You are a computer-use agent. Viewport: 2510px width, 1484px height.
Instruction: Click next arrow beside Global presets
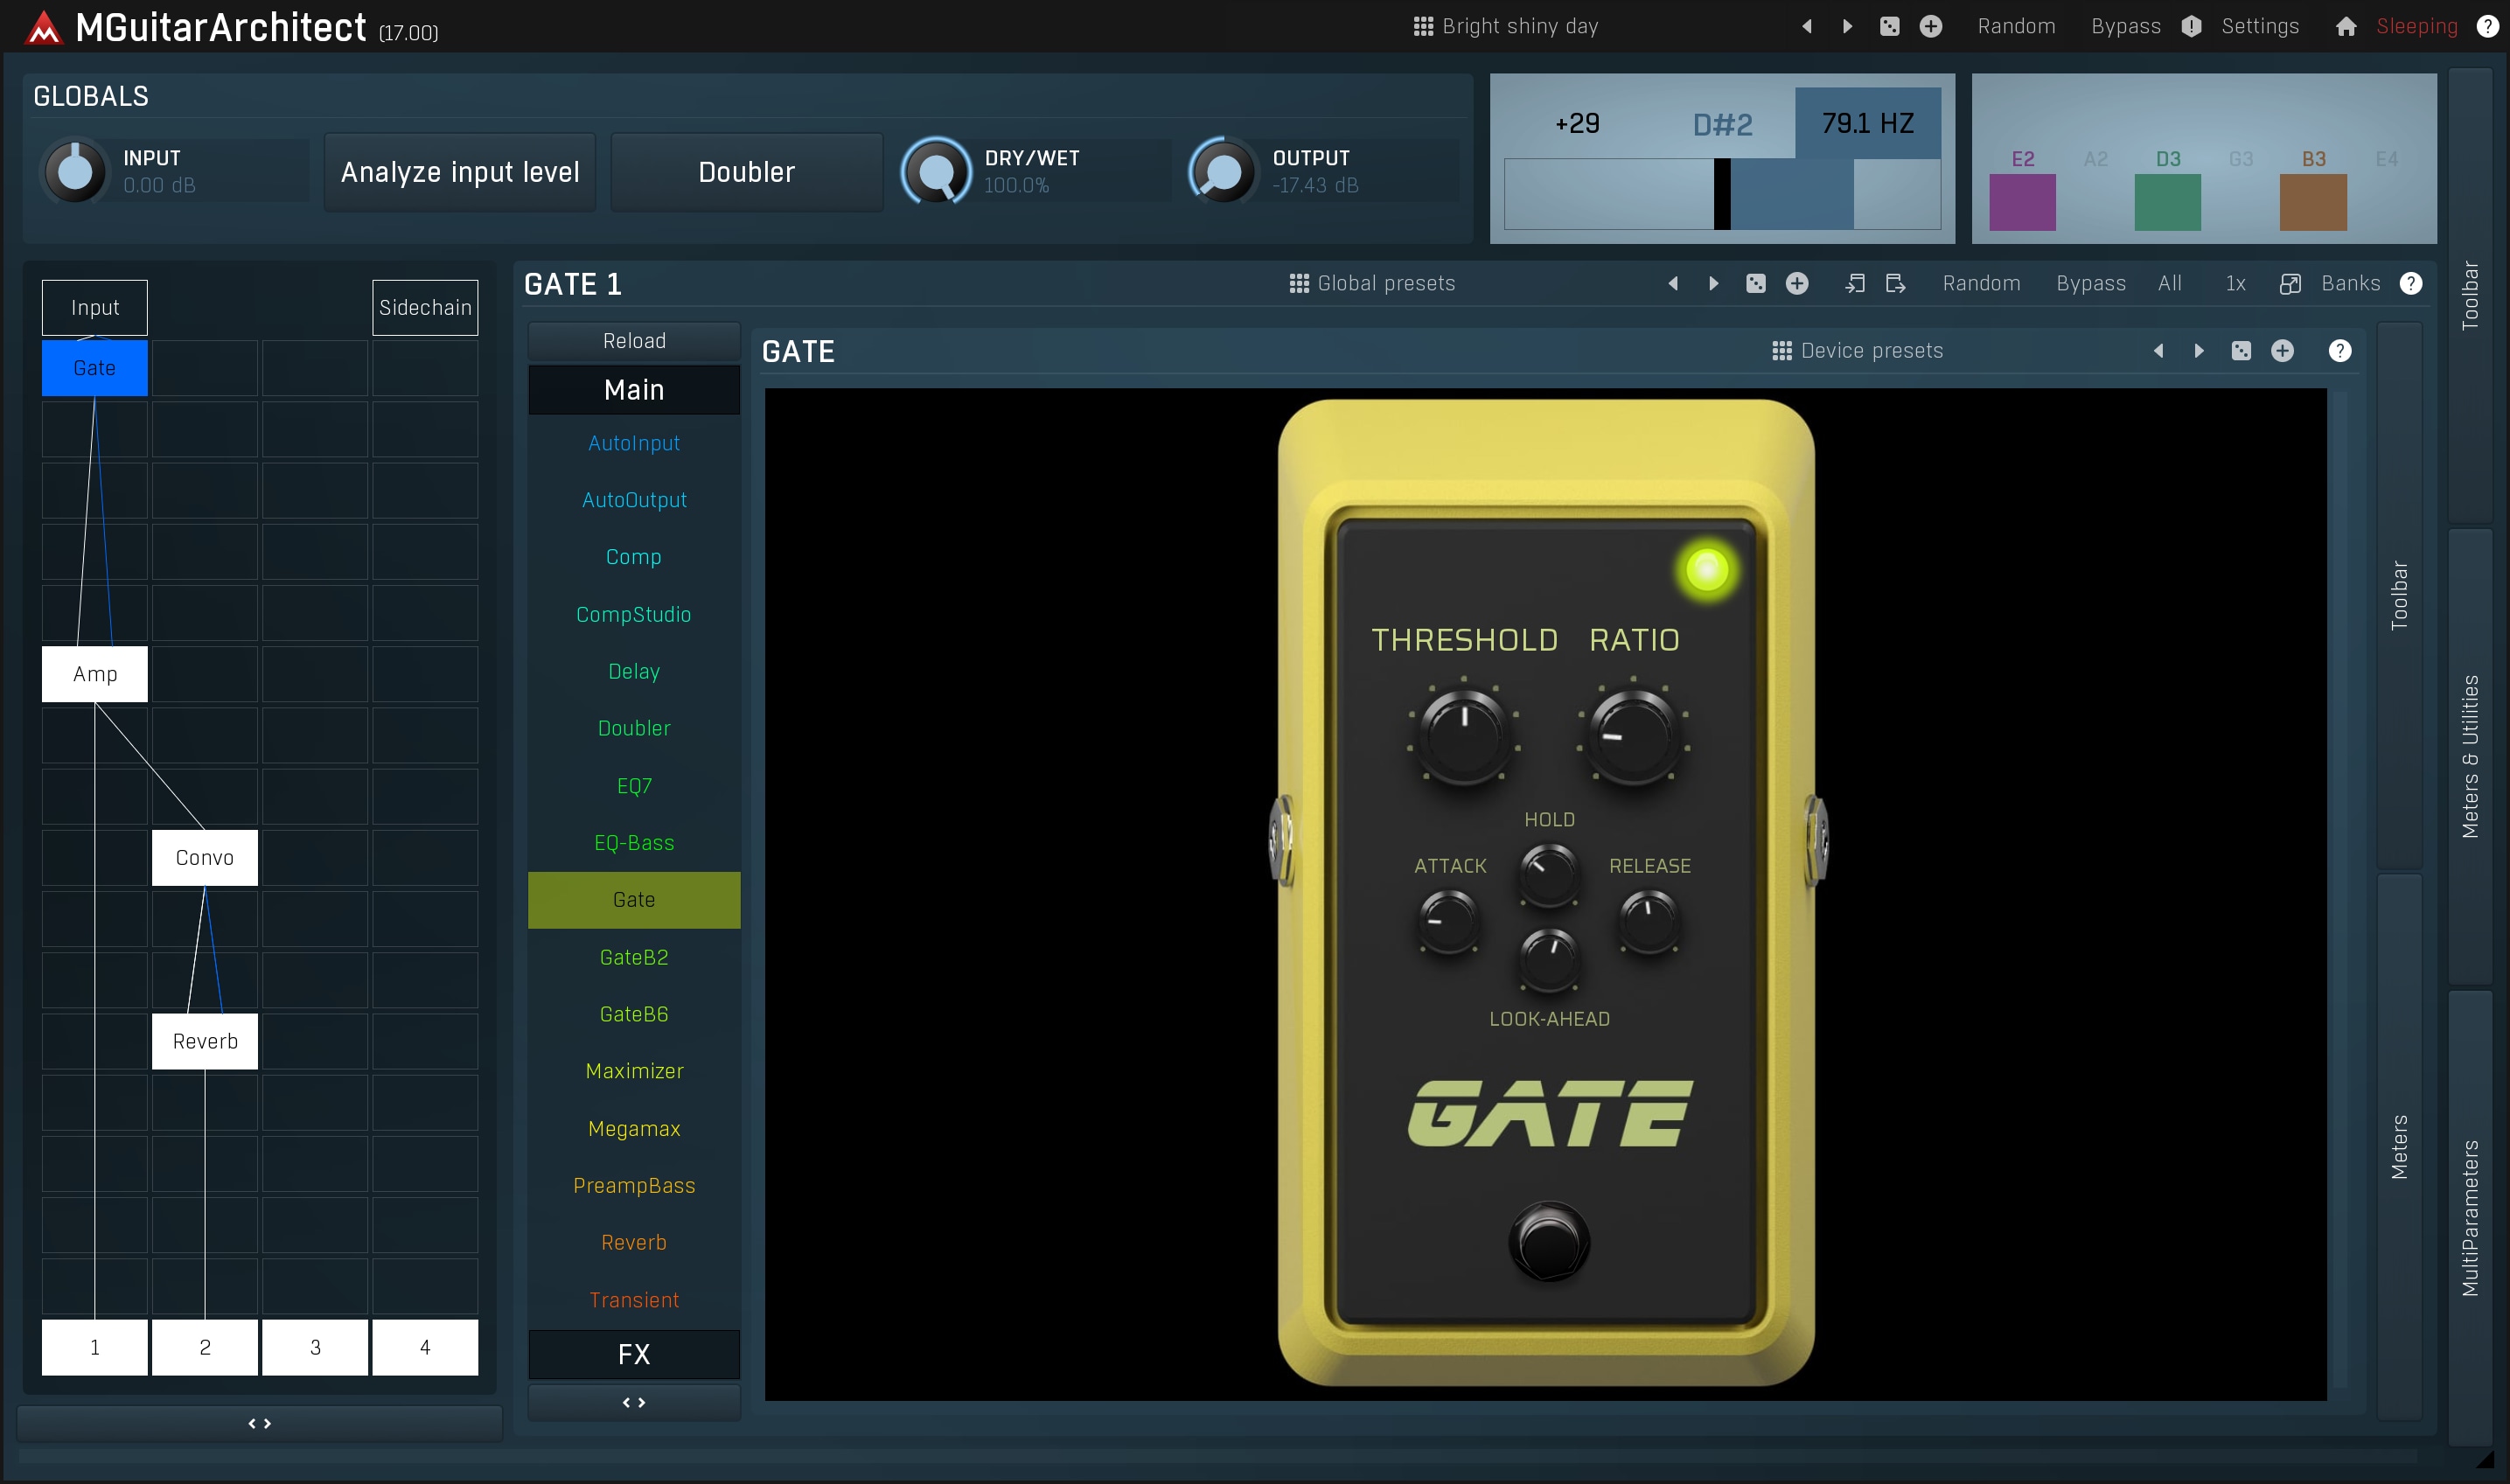point(1714,284)
